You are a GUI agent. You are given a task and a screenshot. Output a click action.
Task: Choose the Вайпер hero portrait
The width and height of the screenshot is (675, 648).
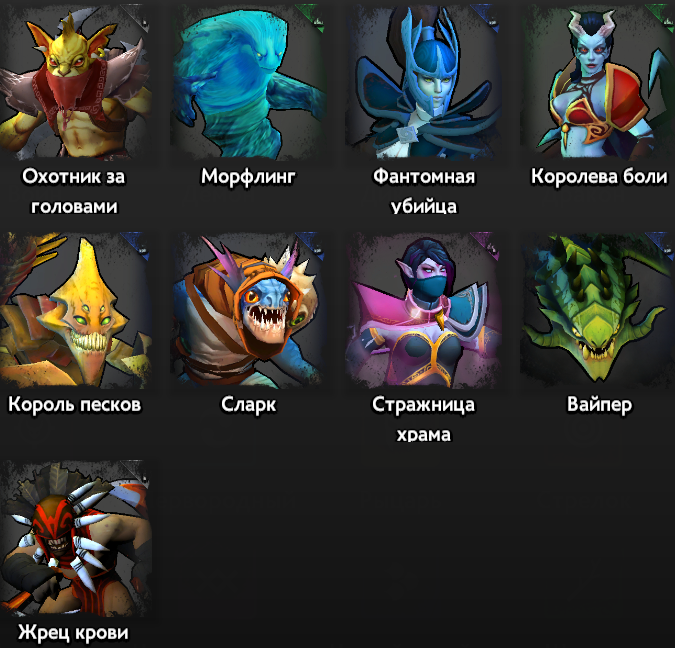[x=598, y=310]
